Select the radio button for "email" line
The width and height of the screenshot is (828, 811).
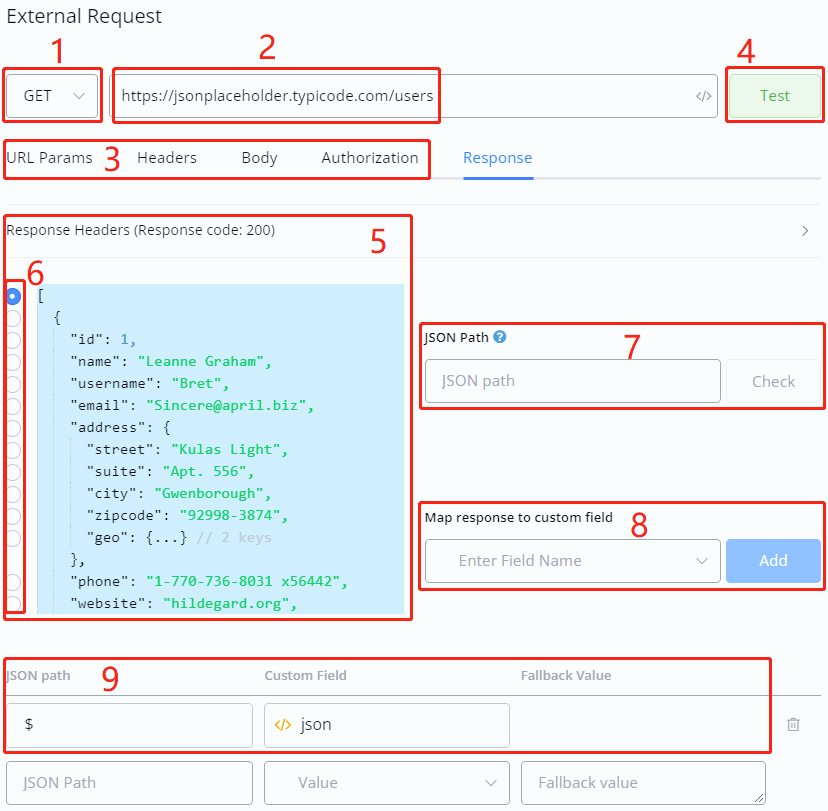[13, 406]
